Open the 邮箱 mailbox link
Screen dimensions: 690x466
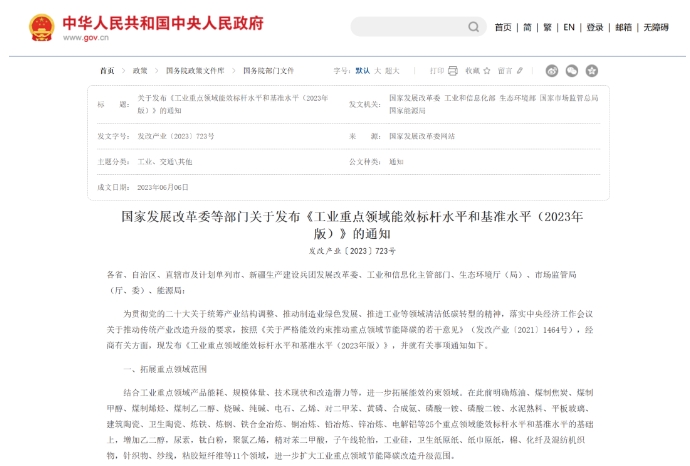[624, 27]
